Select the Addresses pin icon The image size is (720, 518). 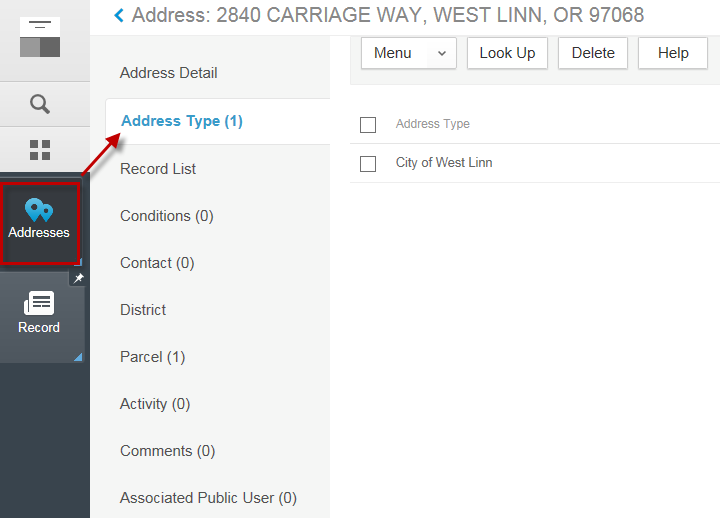(39, 211)
